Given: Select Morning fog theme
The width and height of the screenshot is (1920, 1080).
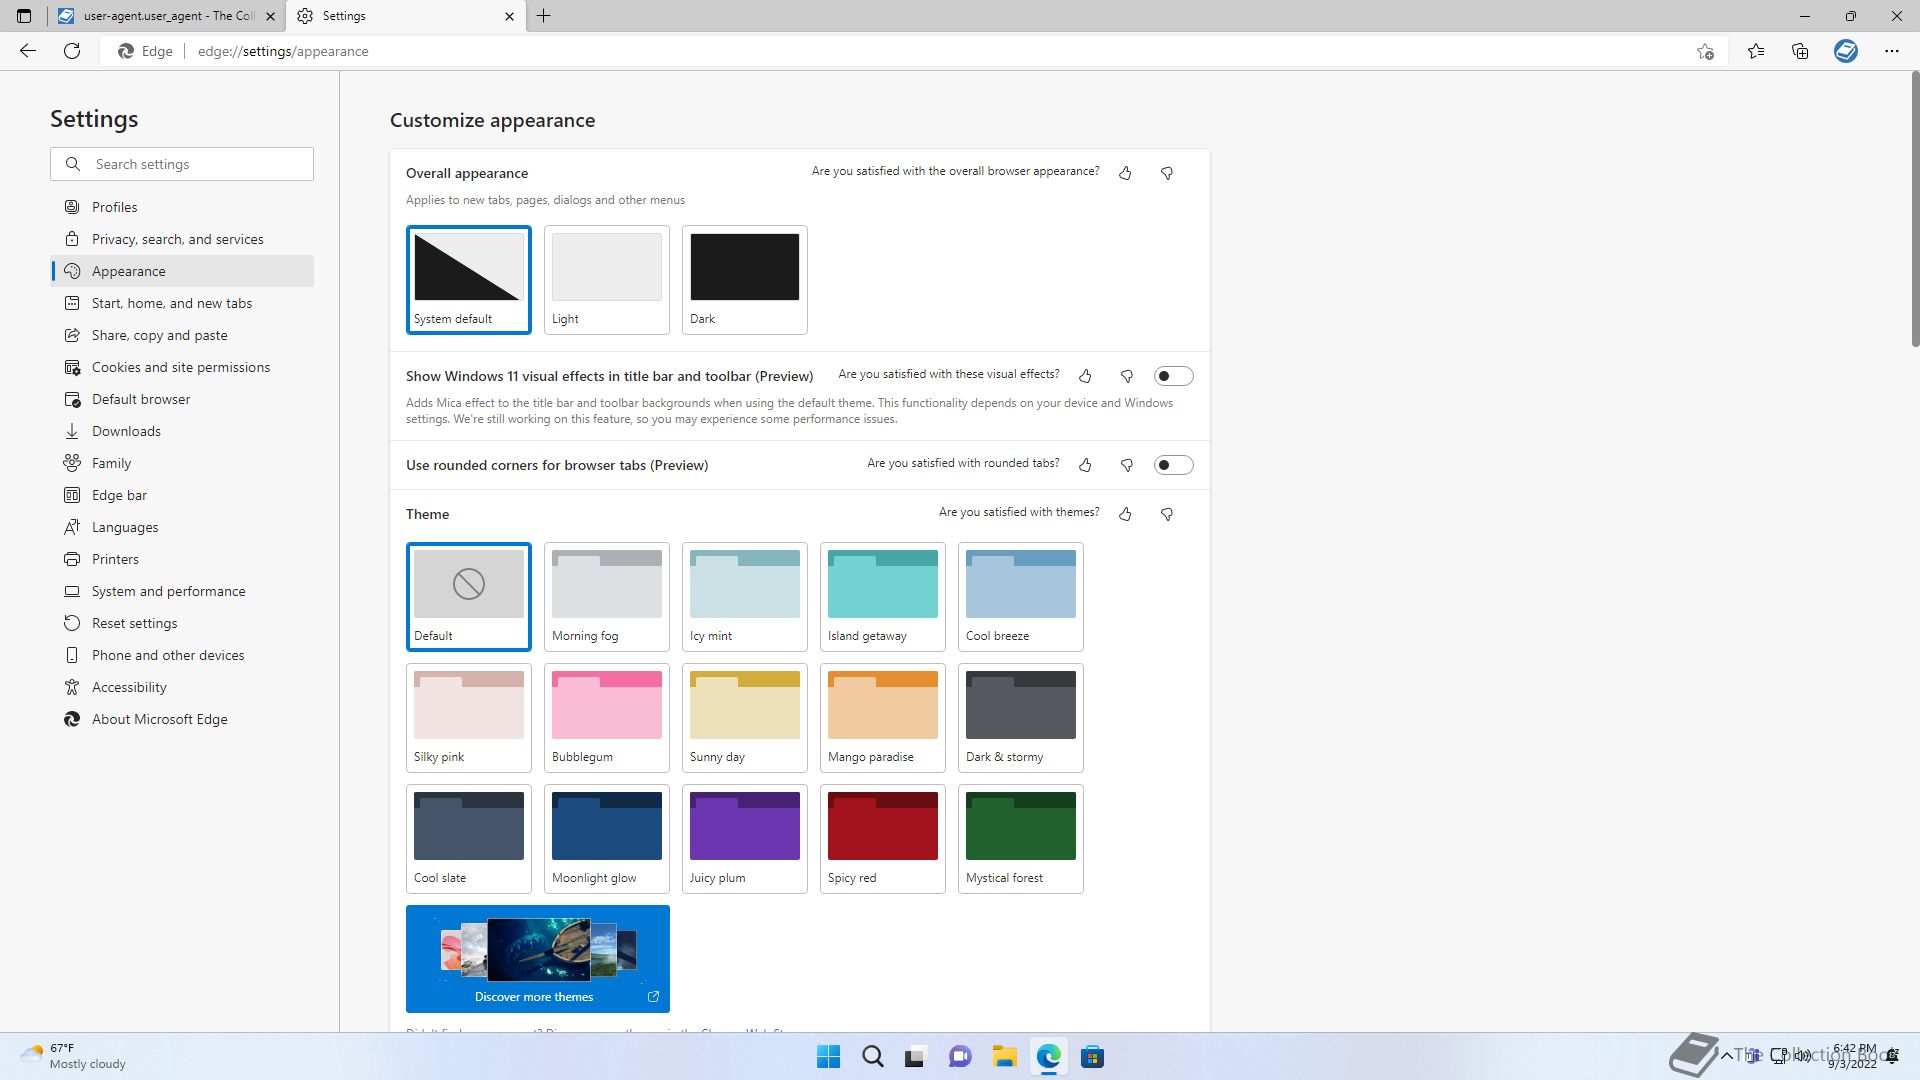Looking at the screenshot, I should [x=607, y=597].
